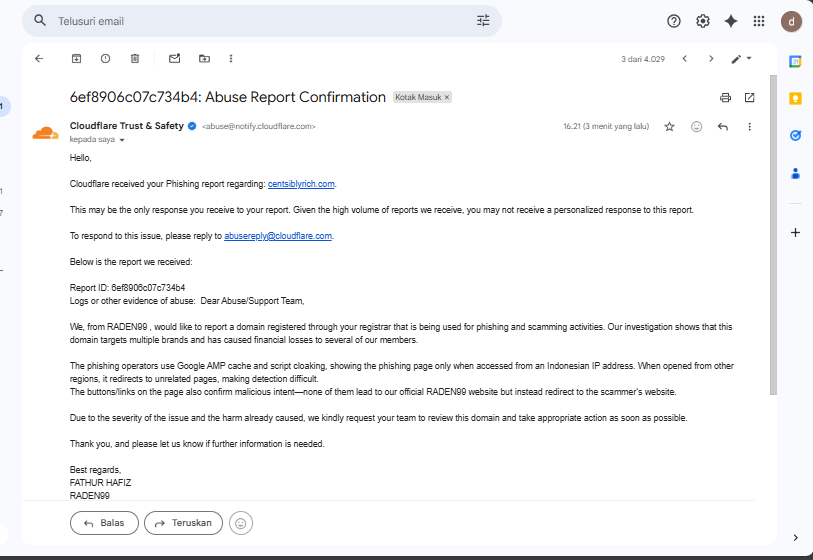Open Google Contacts side panel
This screenshot has height=560, width=813.
795,173
